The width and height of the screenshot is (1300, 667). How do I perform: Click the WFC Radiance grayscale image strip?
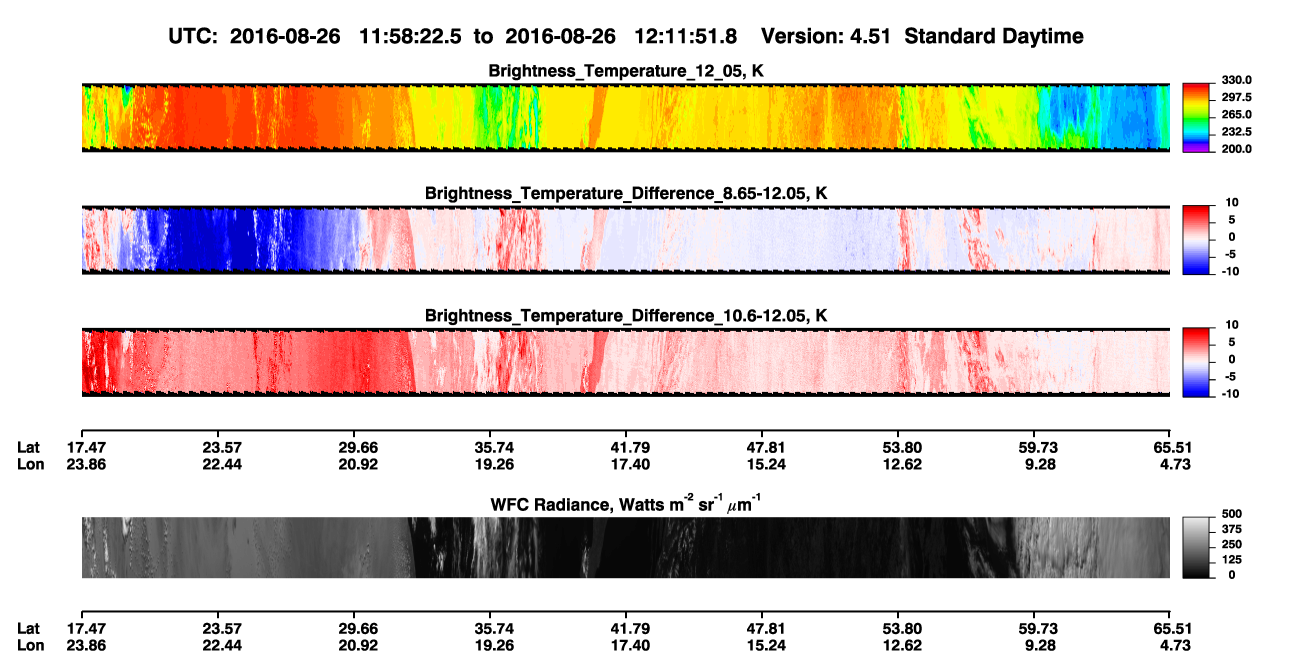(625, 547)
